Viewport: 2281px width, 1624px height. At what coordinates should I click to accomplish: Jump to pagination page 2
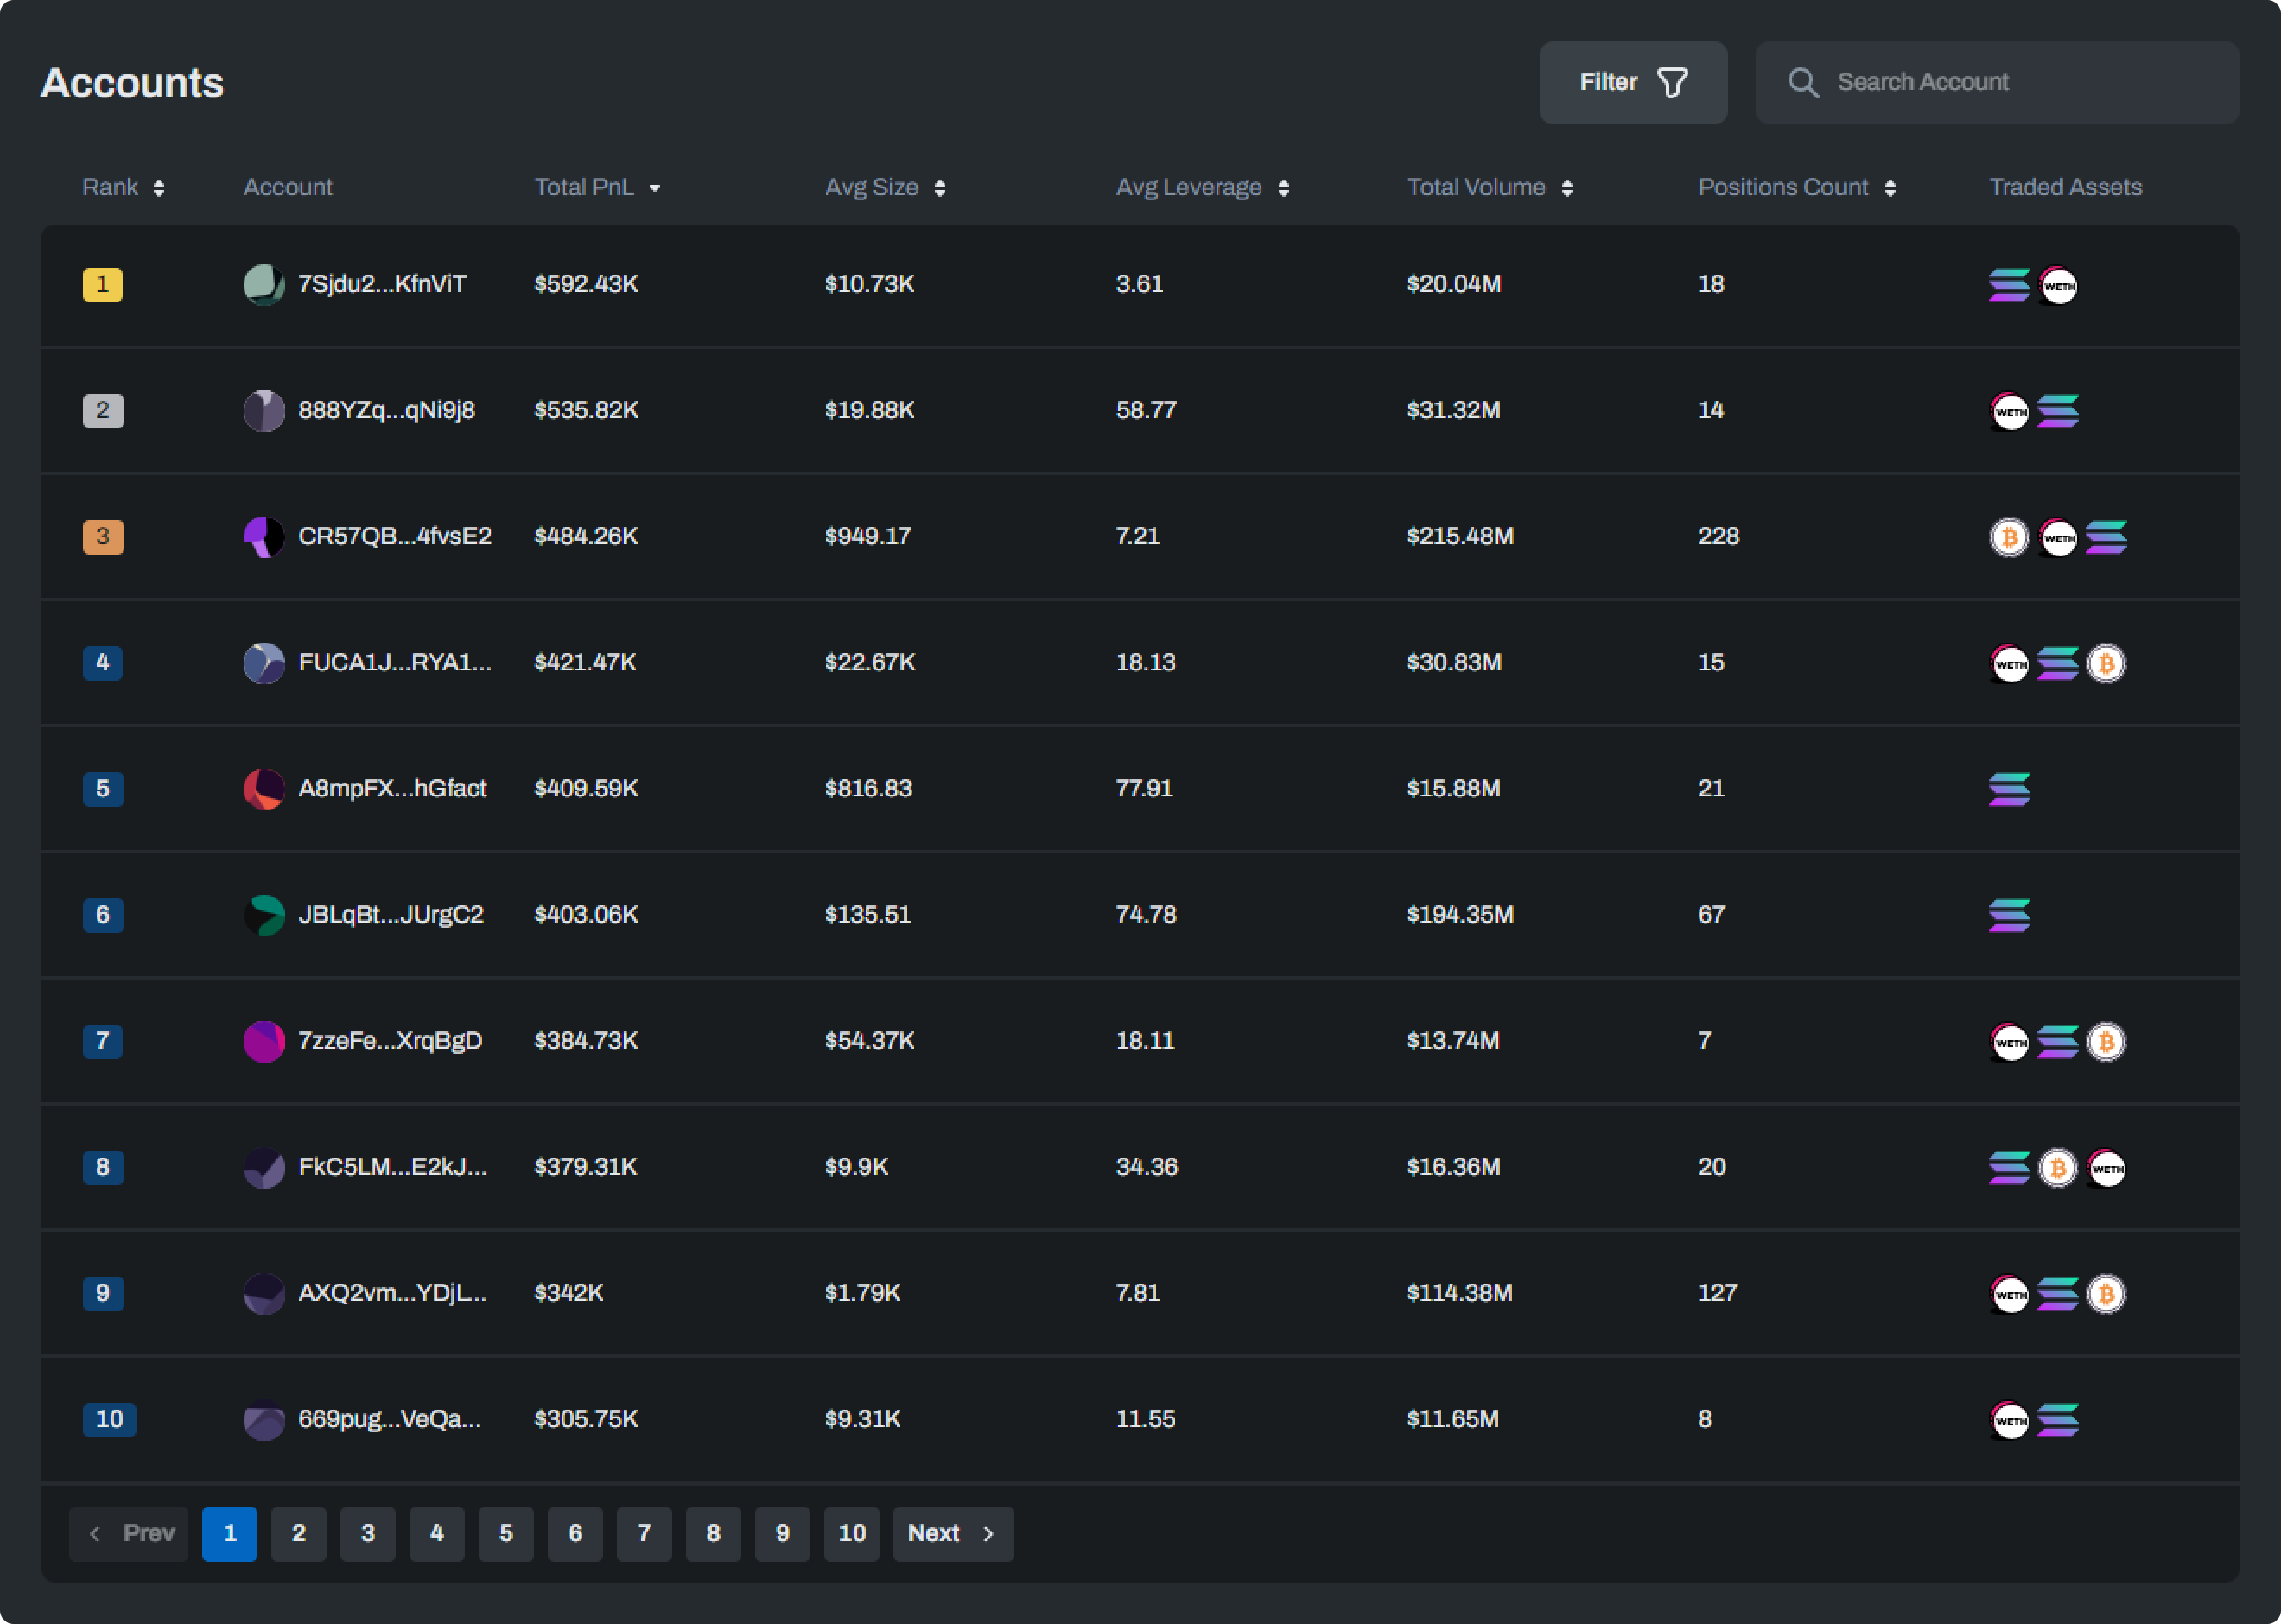tap(299, 1533)
